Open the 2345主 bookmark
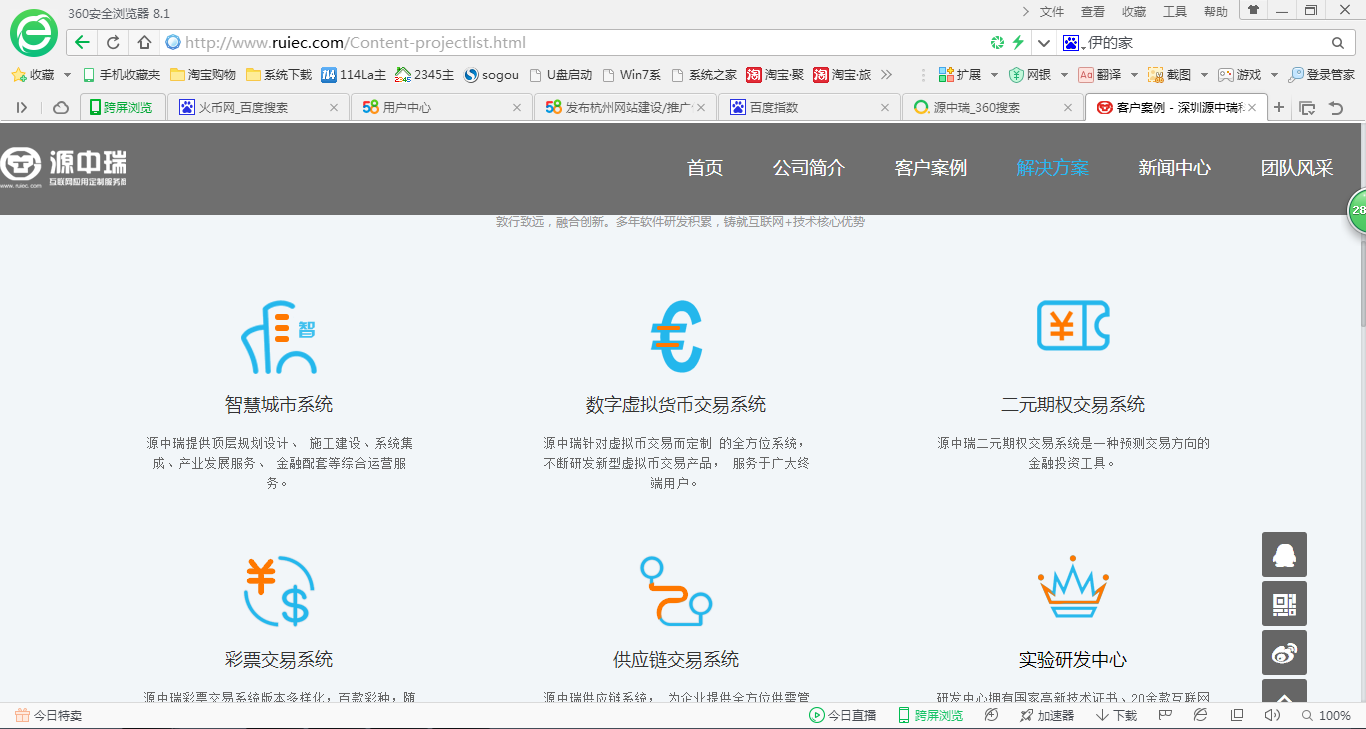Screen dimensions: 1366x729 tap(424, 75)
